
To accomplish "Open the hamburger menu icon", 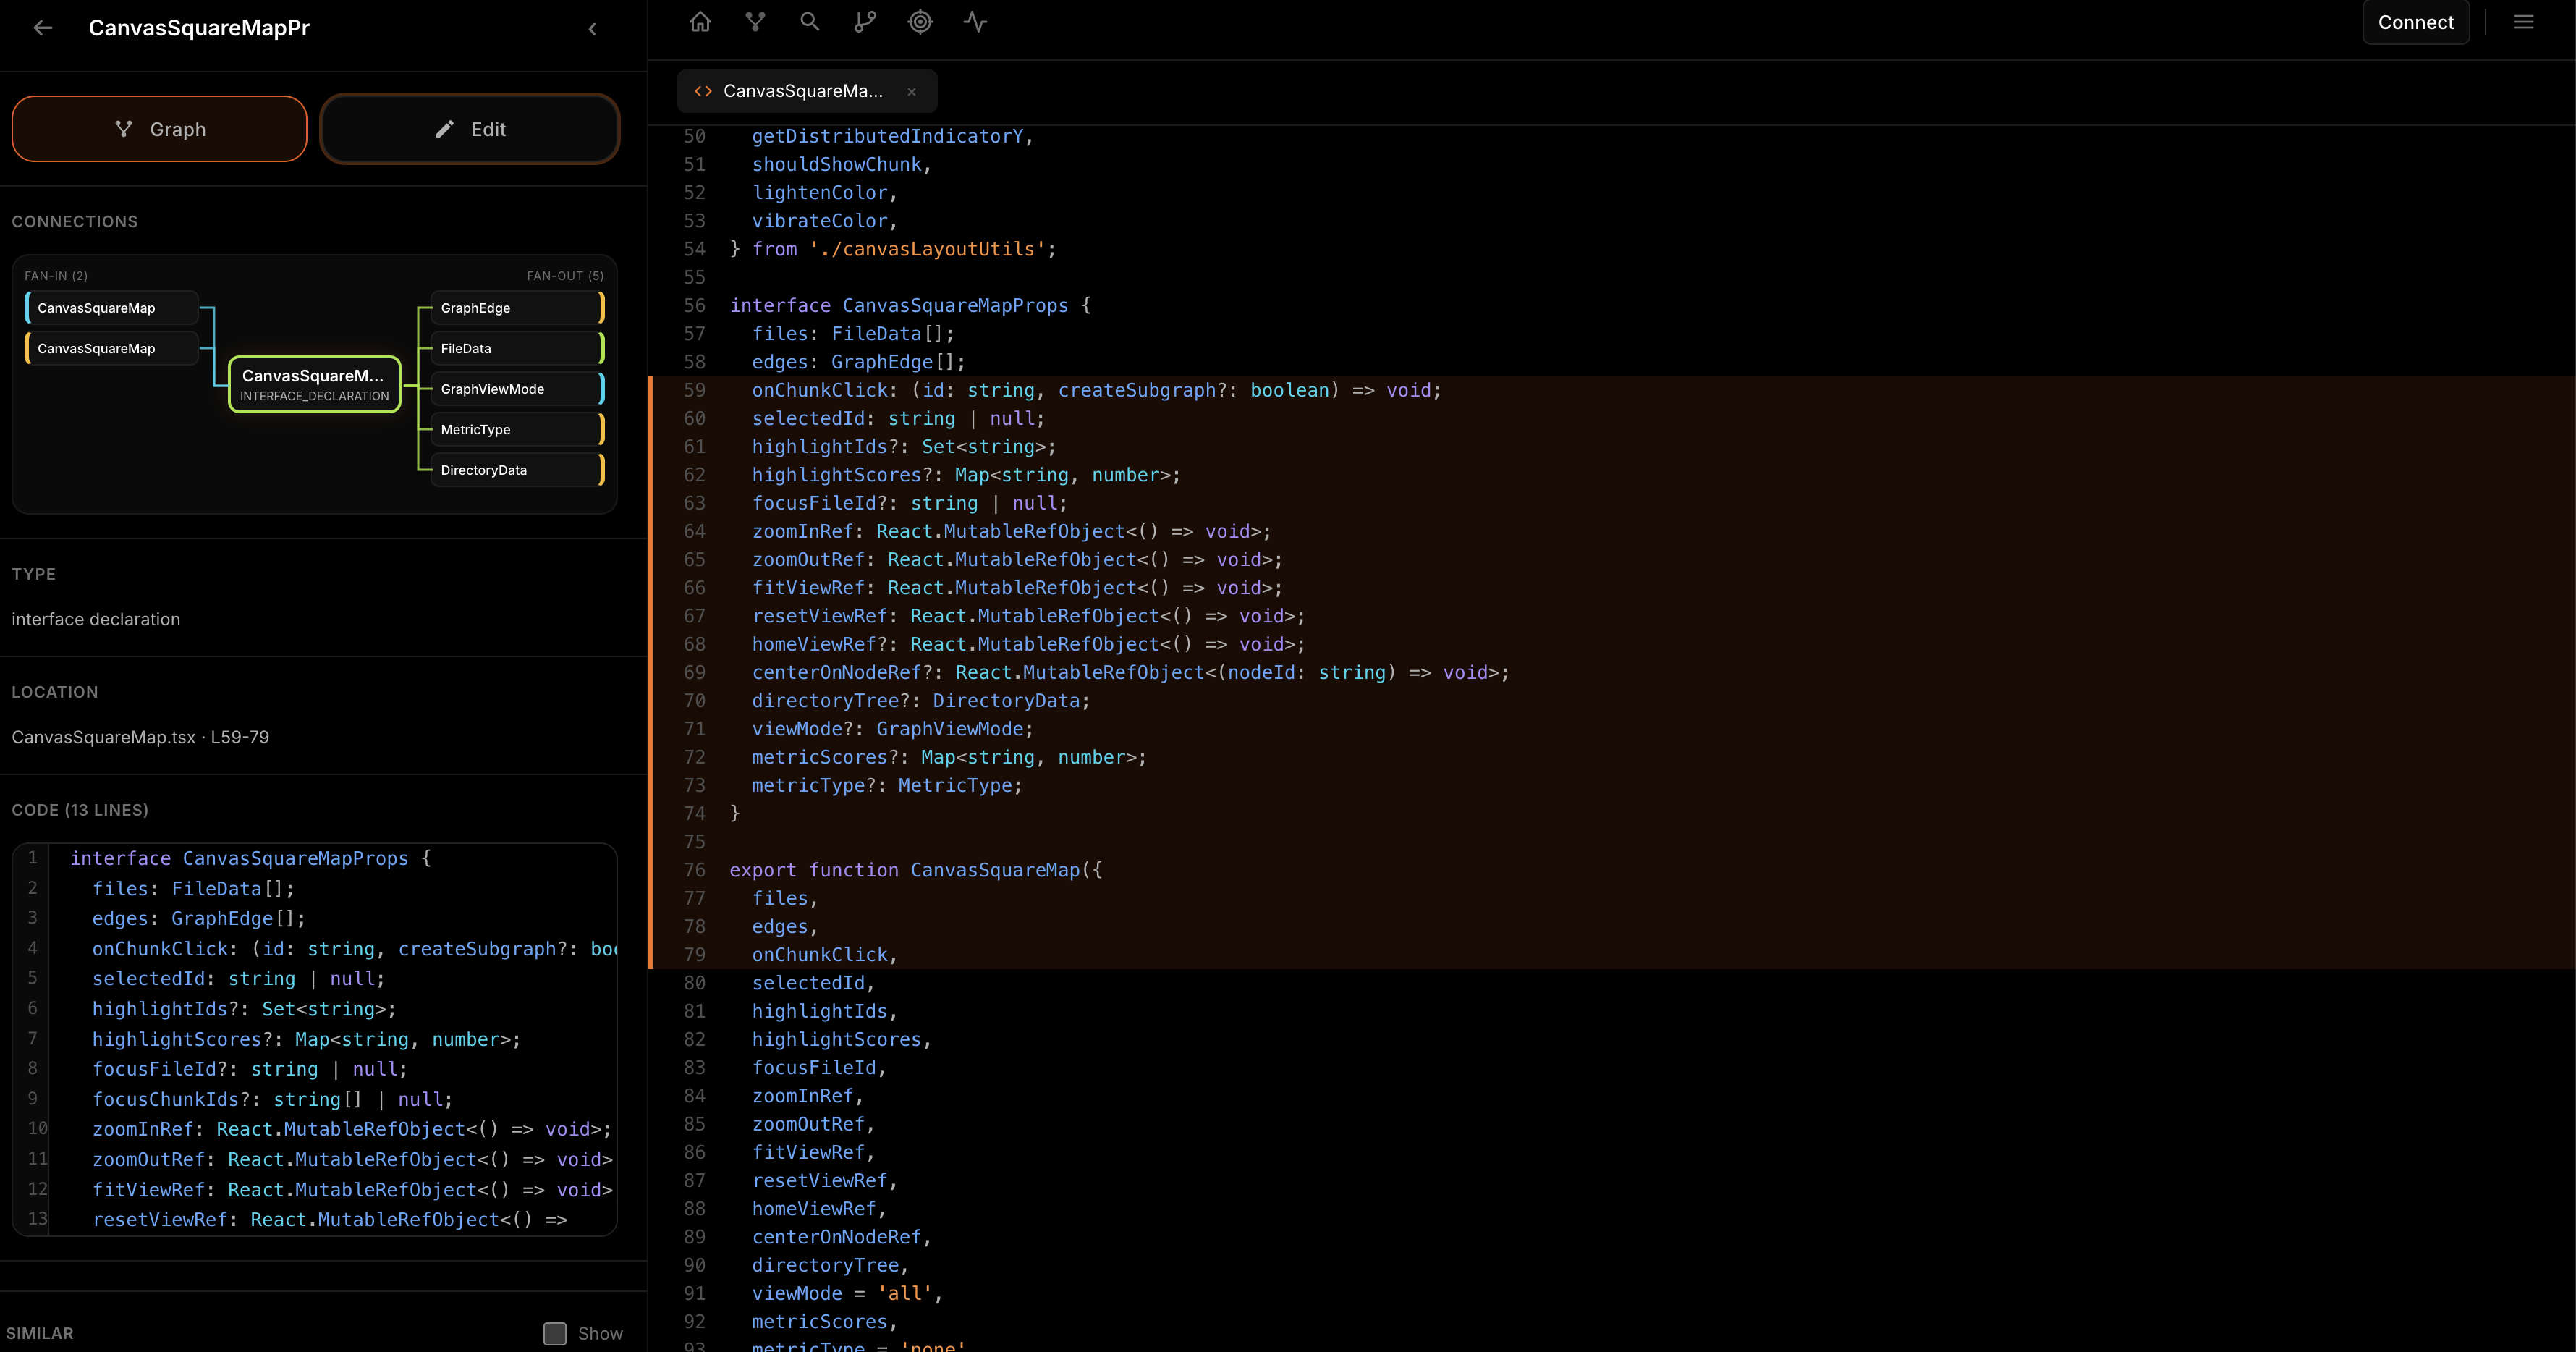I will (x=2523, y=22).
